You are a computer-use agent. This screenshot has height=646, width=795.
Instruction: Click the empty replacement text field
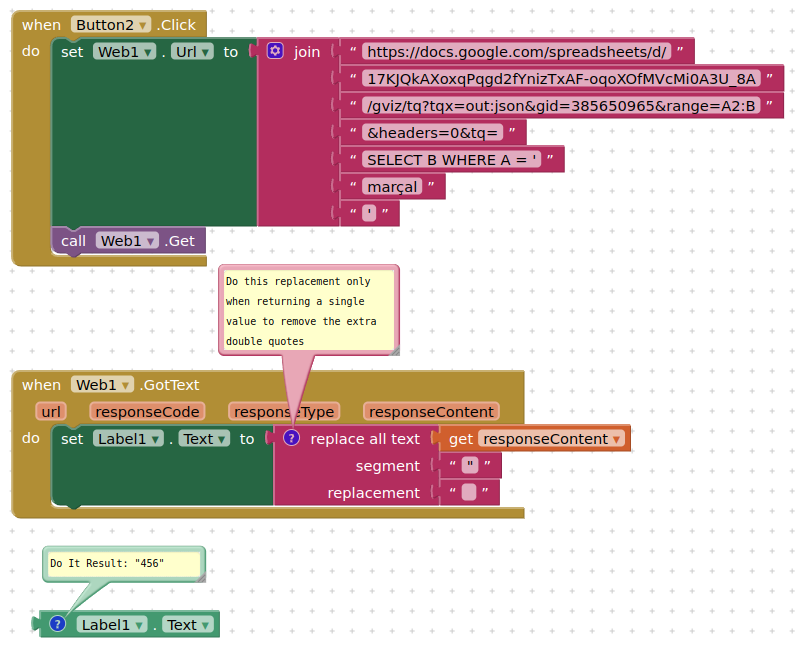(x=468, y=493)
